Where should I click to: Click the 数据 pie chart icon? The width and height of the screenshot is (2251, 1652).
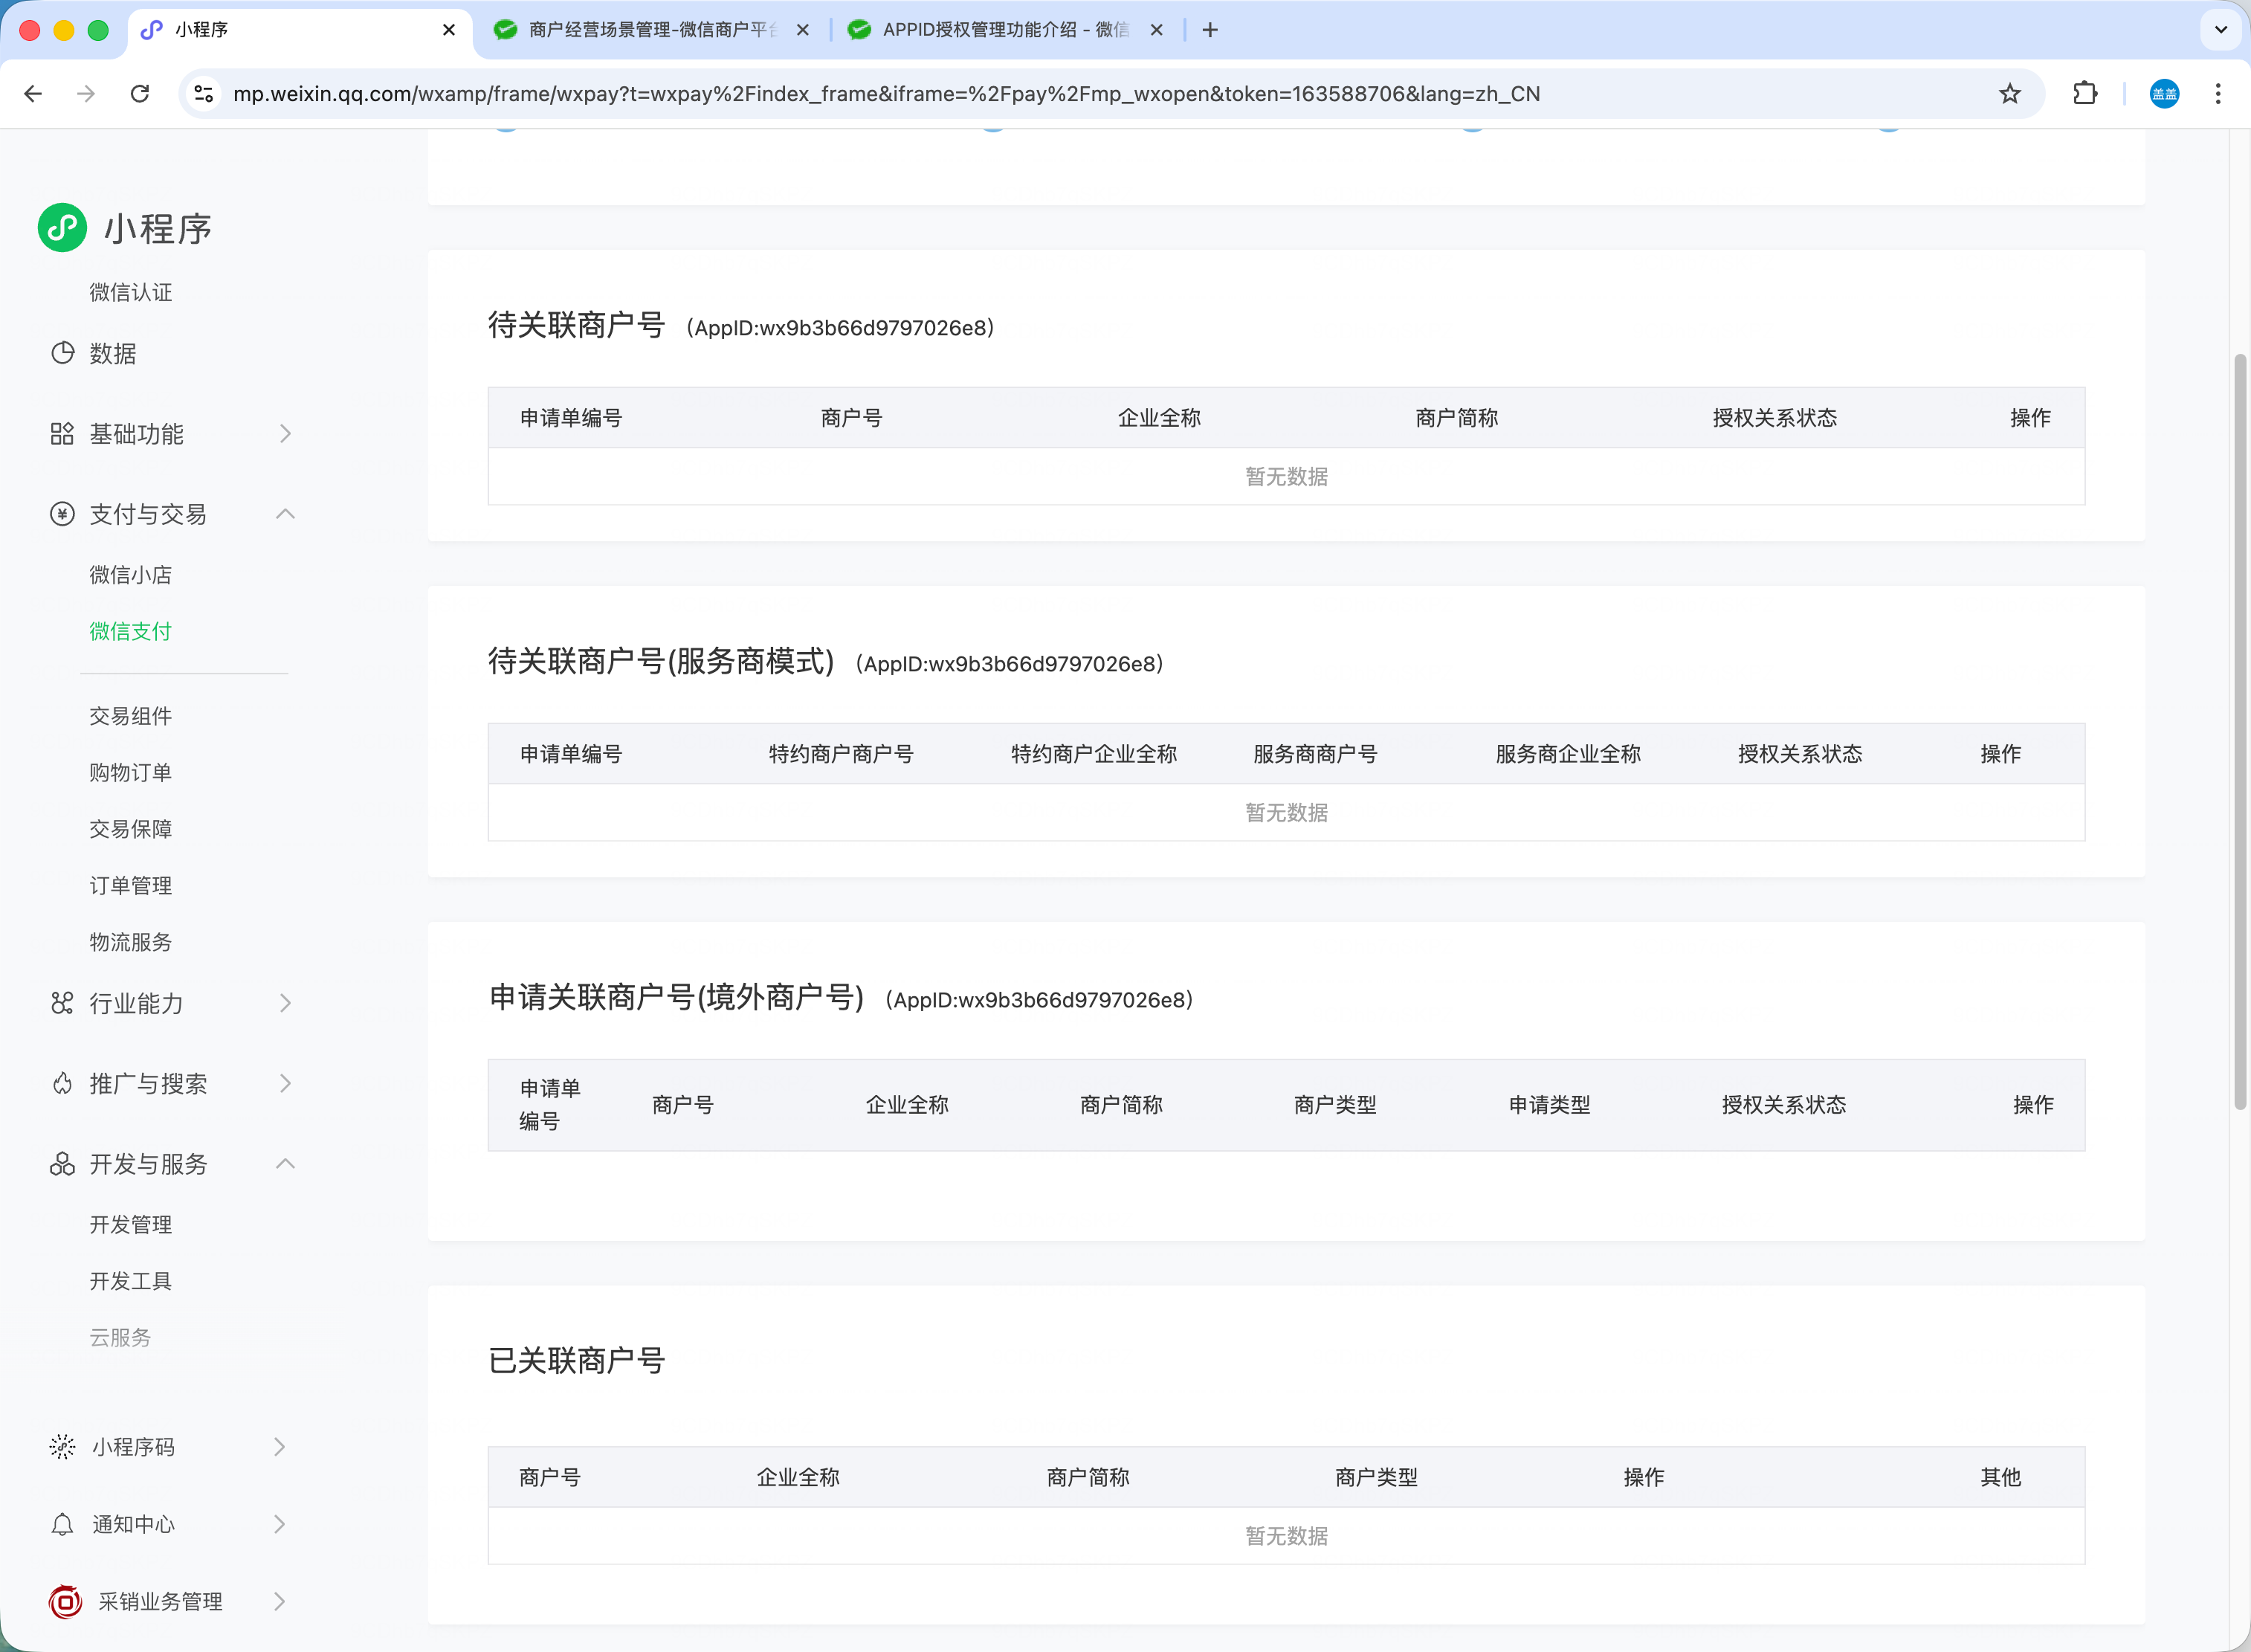click(x=62, y=353)
